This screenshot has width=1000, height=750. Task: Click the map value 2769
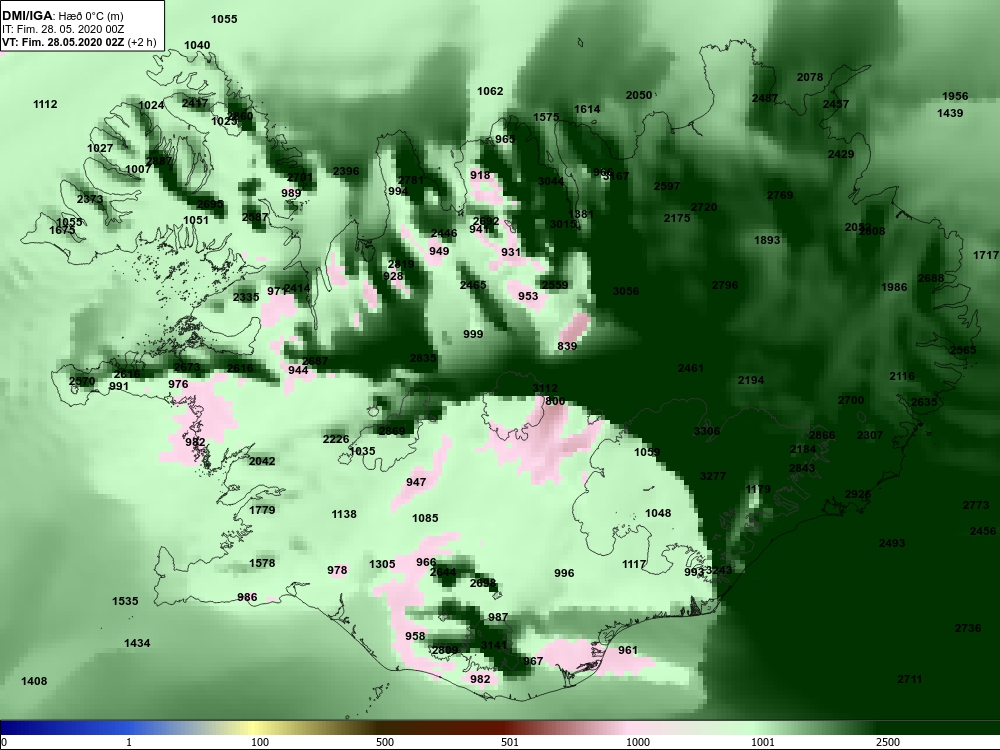780,195
